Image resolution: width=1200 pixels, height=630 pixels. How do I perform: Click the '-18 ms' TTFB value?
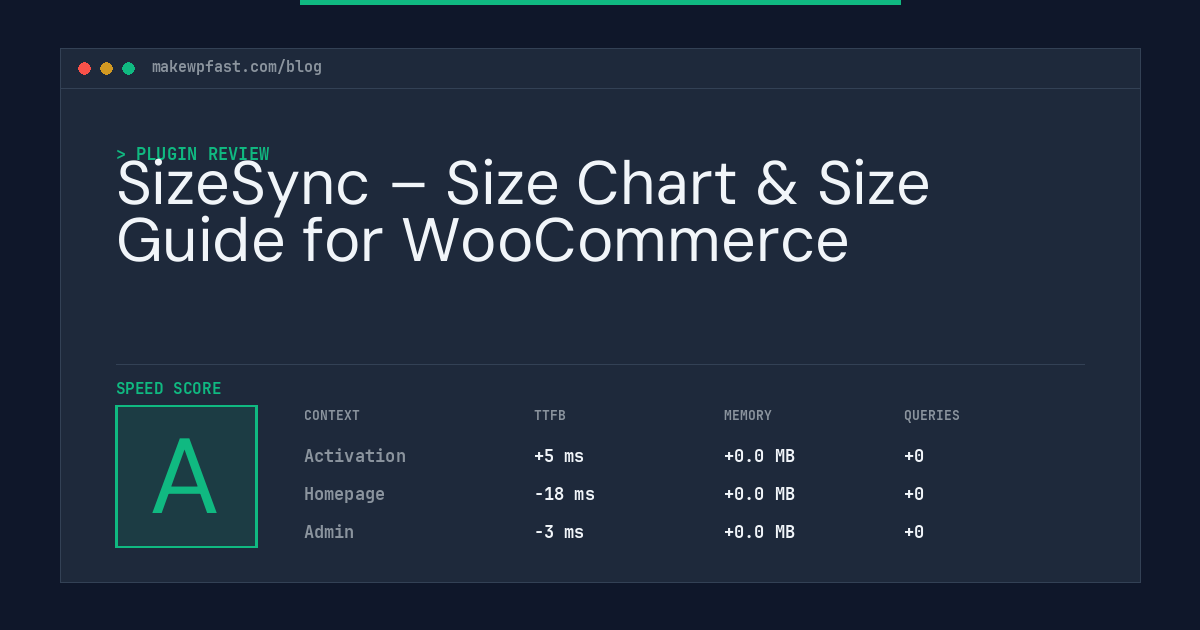tap(564, 494)
